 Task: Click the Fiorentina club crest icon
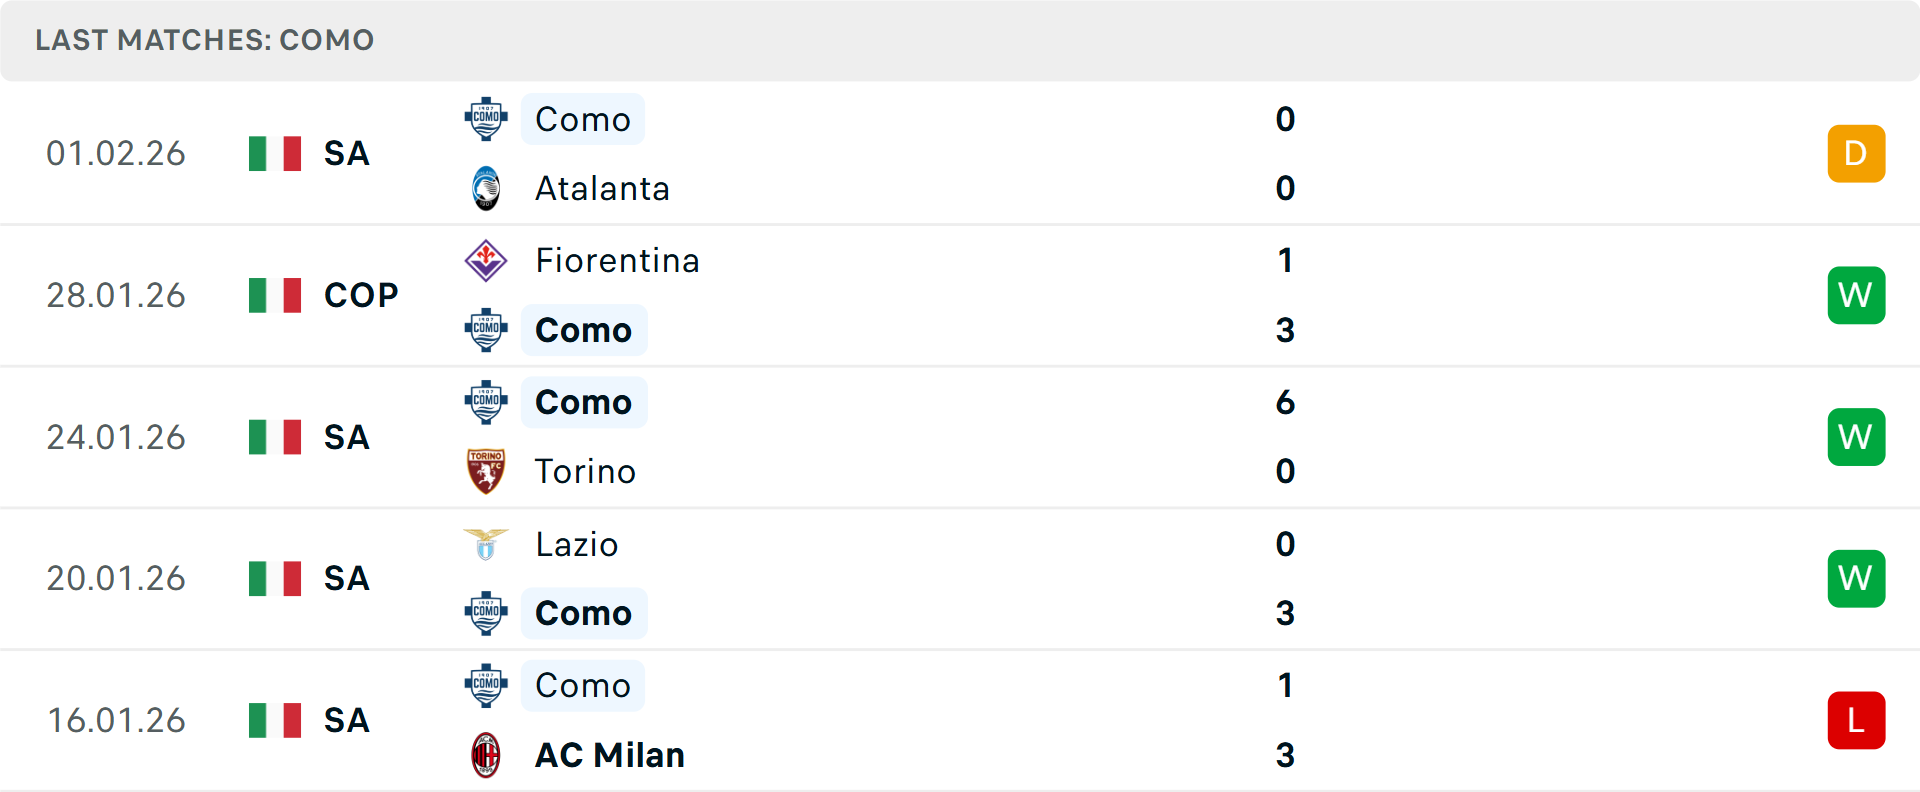486,260
